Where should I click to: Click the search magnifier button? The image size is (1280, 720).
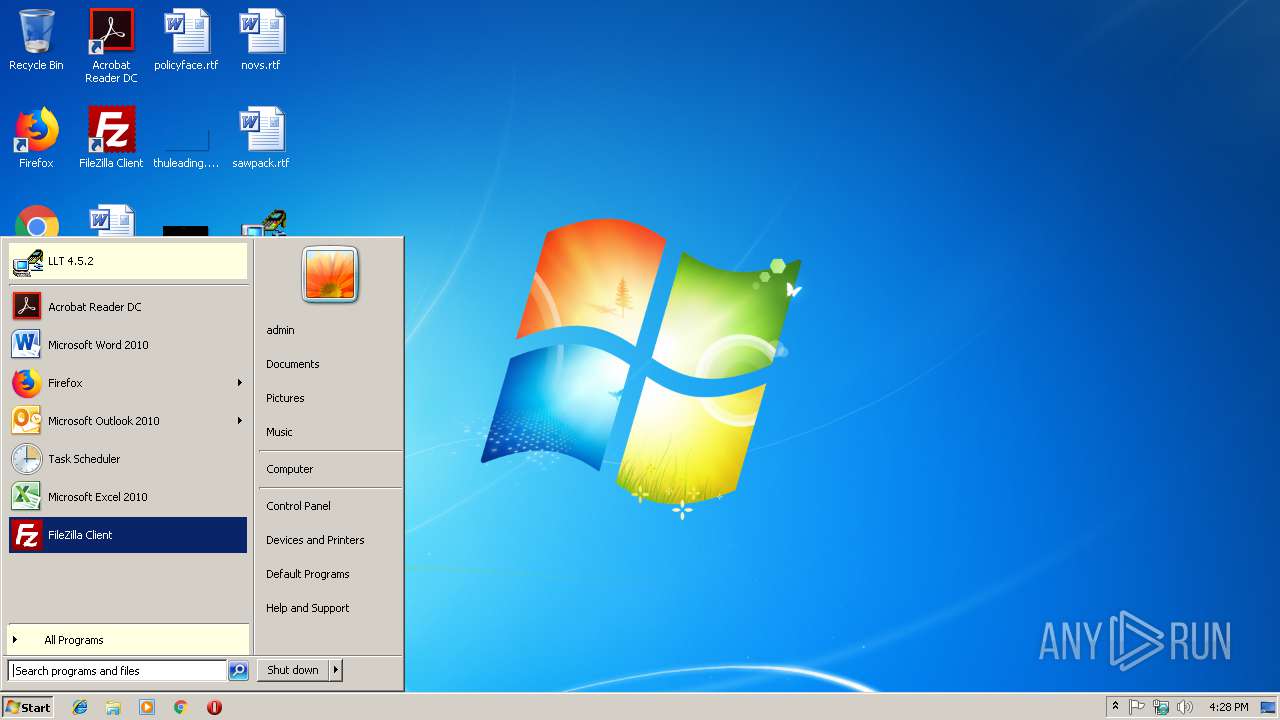click(x=238, y=671)
